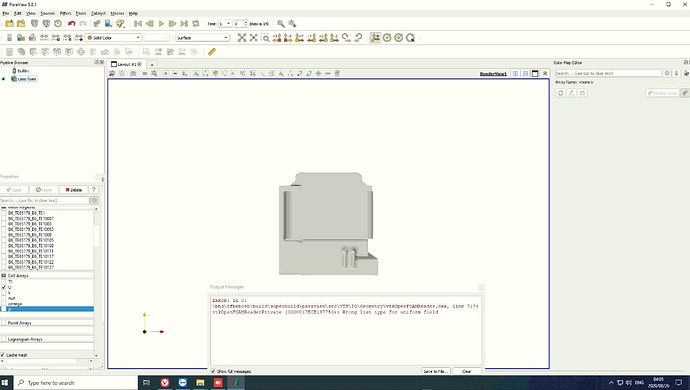Click the Connect to server icon

point(34,23)
